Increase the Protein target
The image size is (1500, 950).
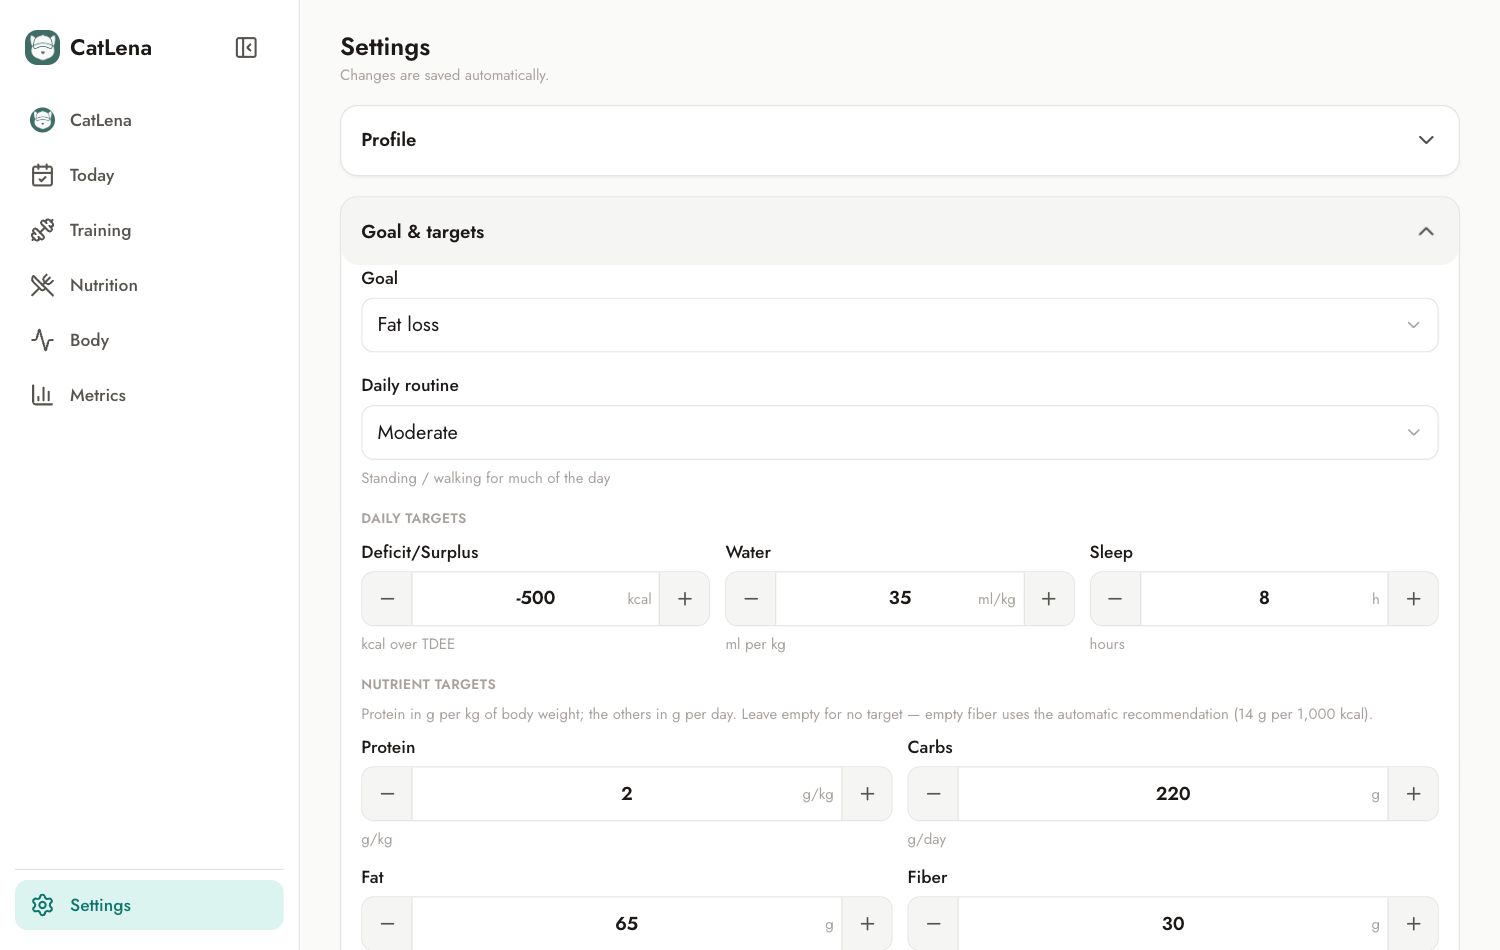click(867, 794)
